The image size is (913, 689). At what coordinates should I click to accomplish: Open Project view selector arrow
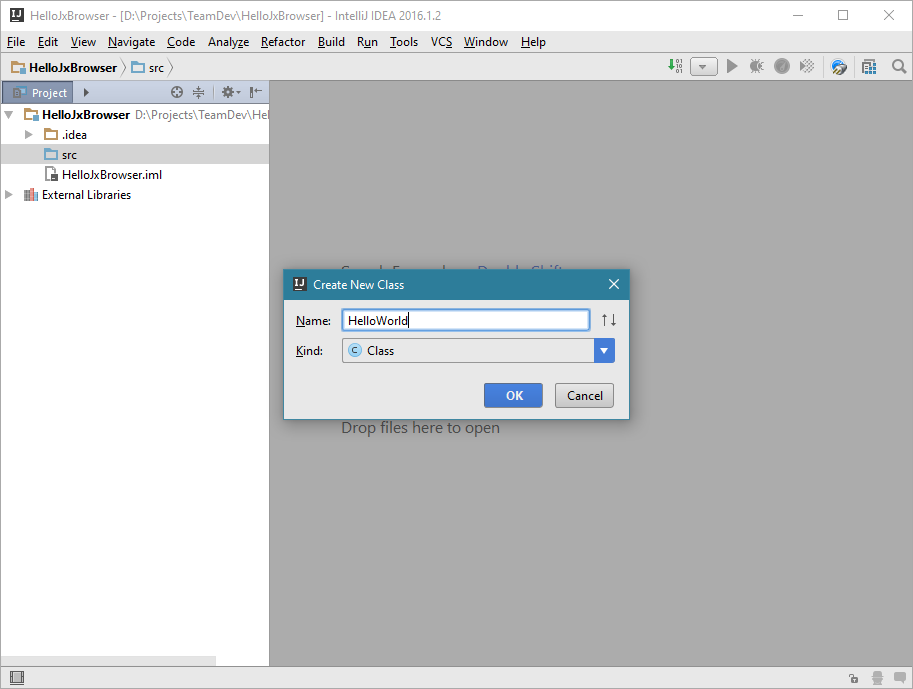pyautogui.click(x=86, y=92)
